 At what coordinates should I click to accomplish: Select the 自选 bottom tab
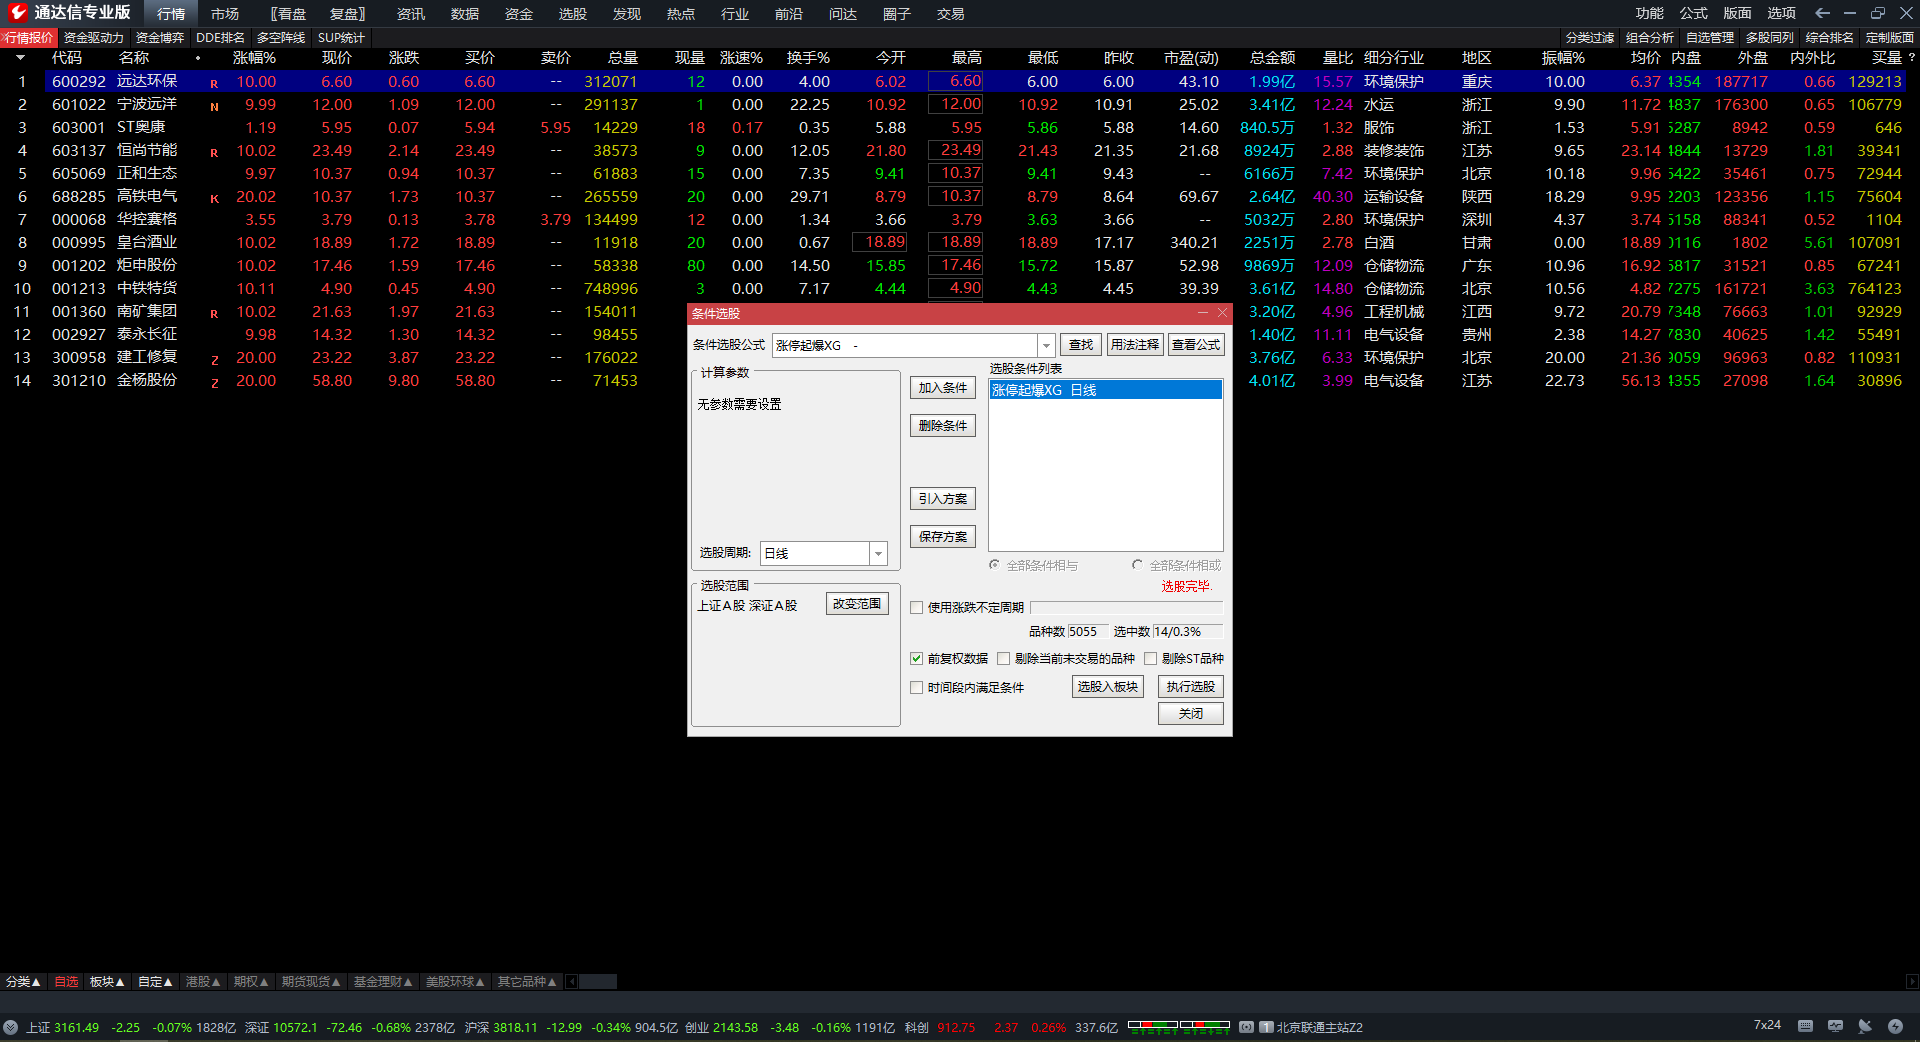tap(66, 982)
